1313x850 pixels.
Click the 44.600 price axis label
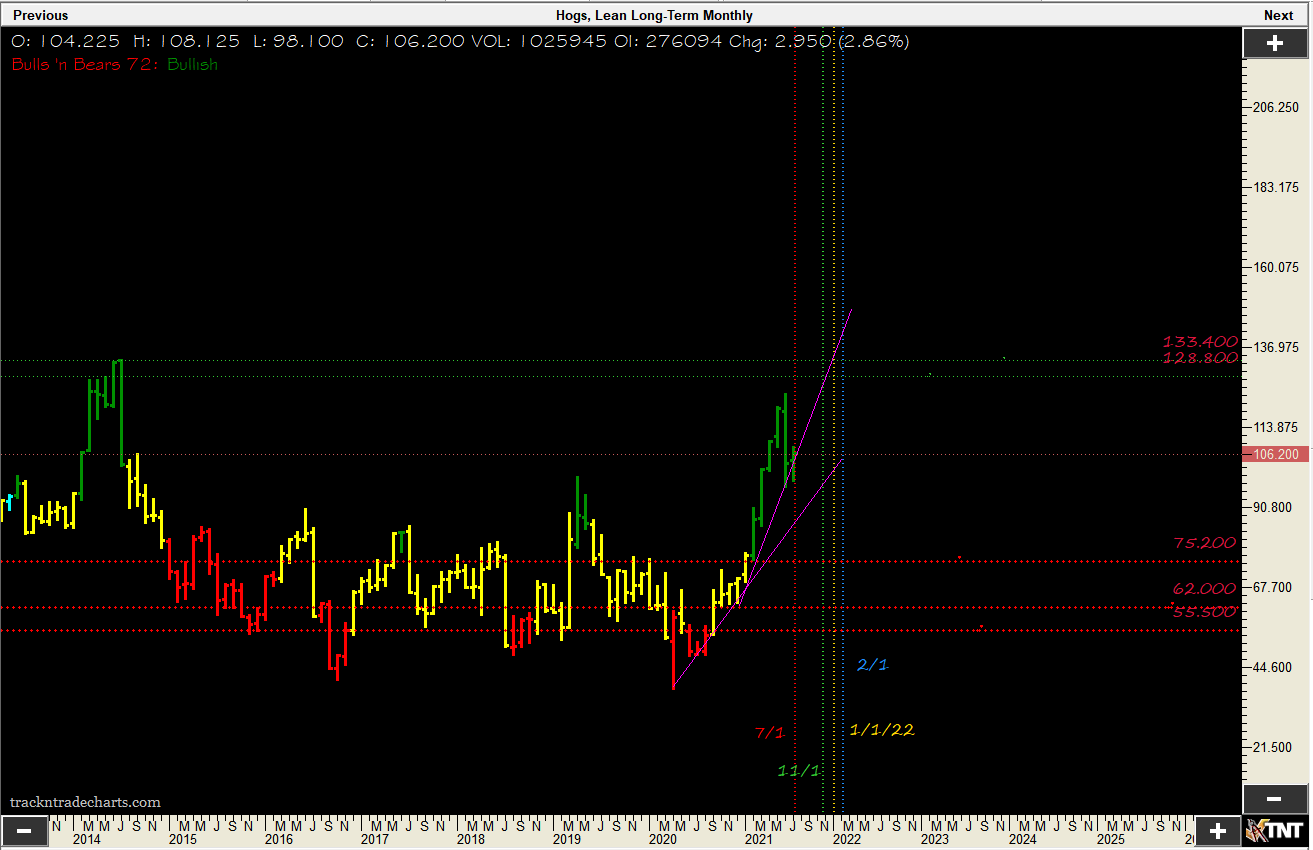(x=1274, y=667)
